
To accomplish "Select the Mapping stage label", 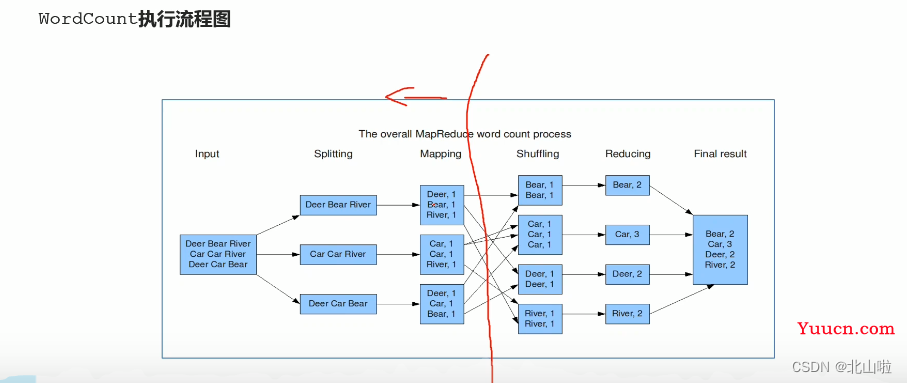I will (x=441, y=154).
